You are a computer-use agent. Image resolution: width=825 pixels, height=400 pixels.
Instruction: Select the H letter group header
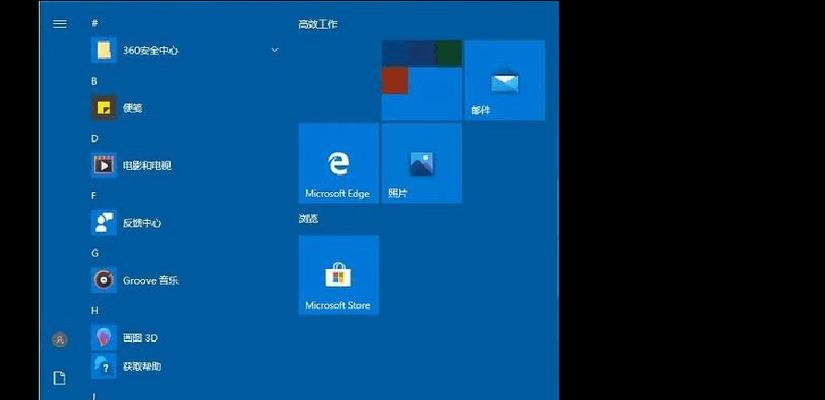tap(95, 311)
